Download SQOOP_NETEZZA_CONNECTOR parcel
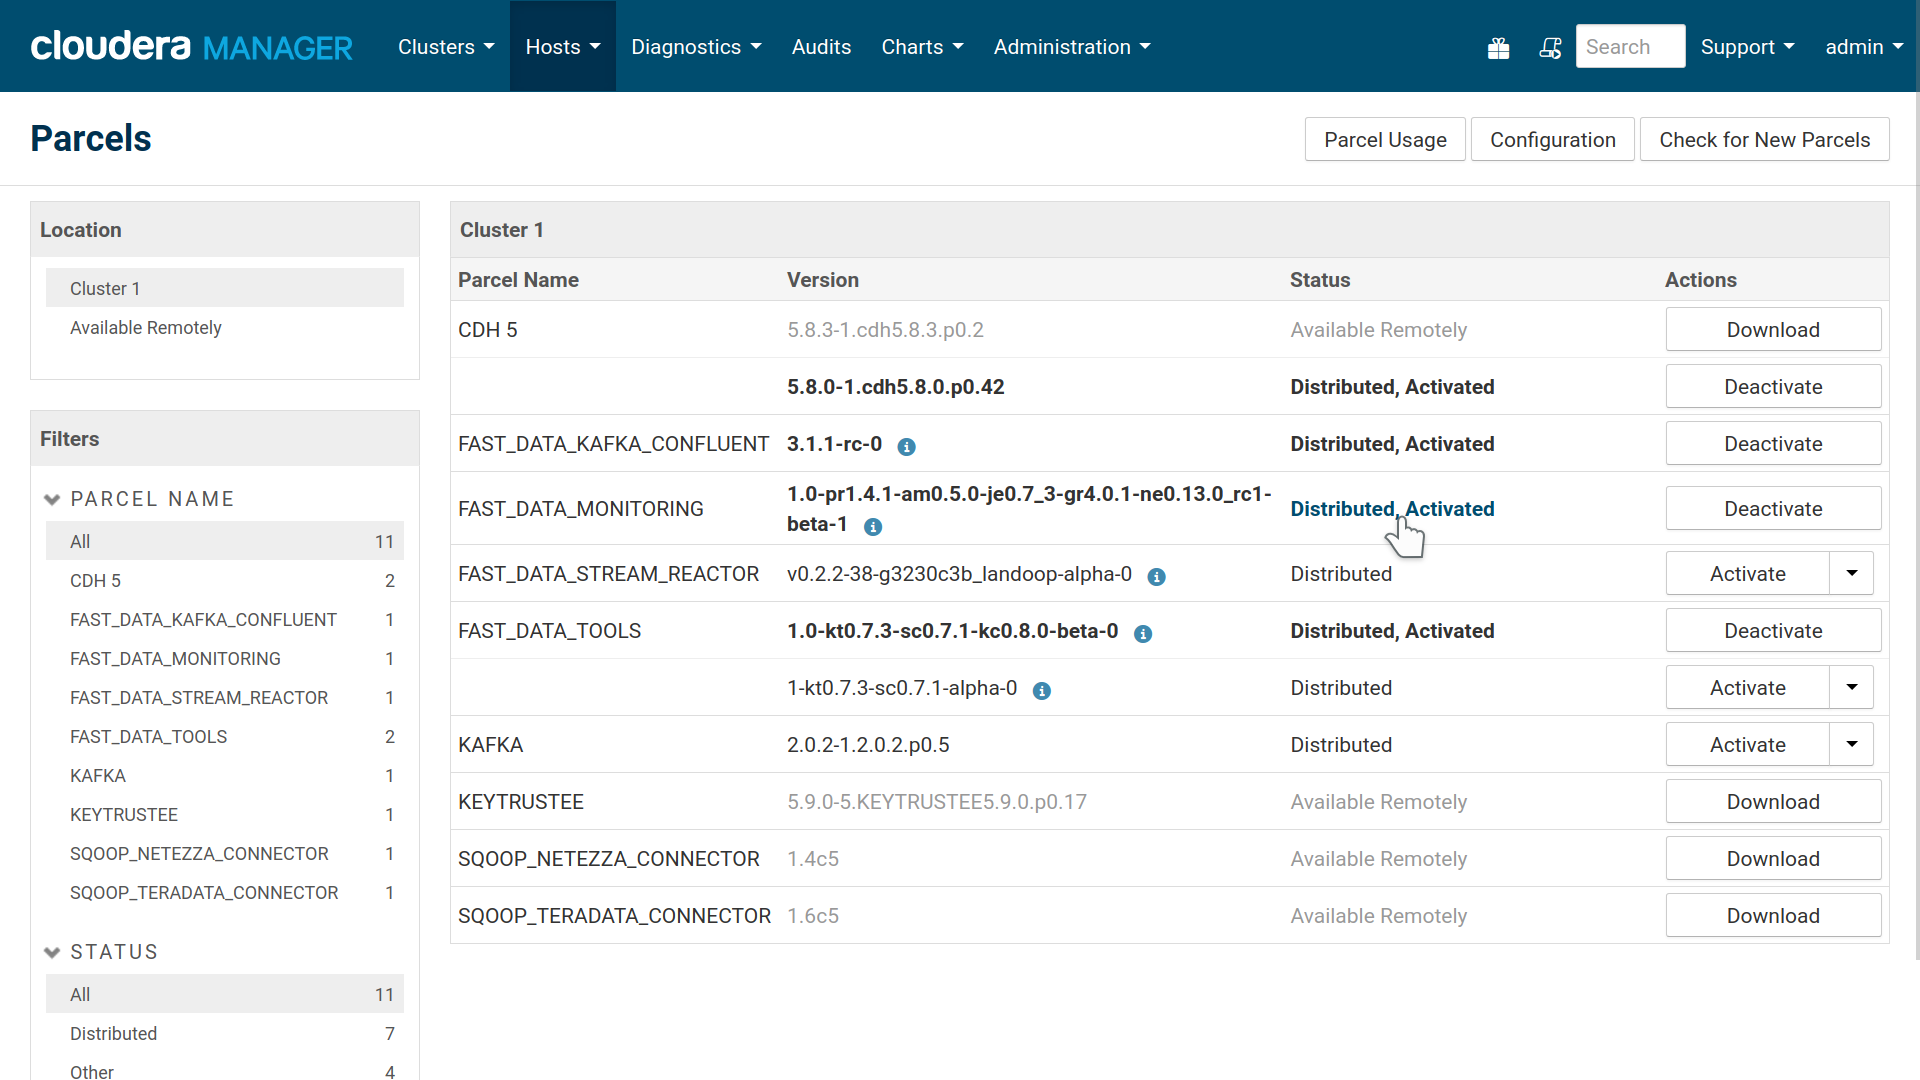The height and width of the screenshot is (1080, 1920). 1773,858
